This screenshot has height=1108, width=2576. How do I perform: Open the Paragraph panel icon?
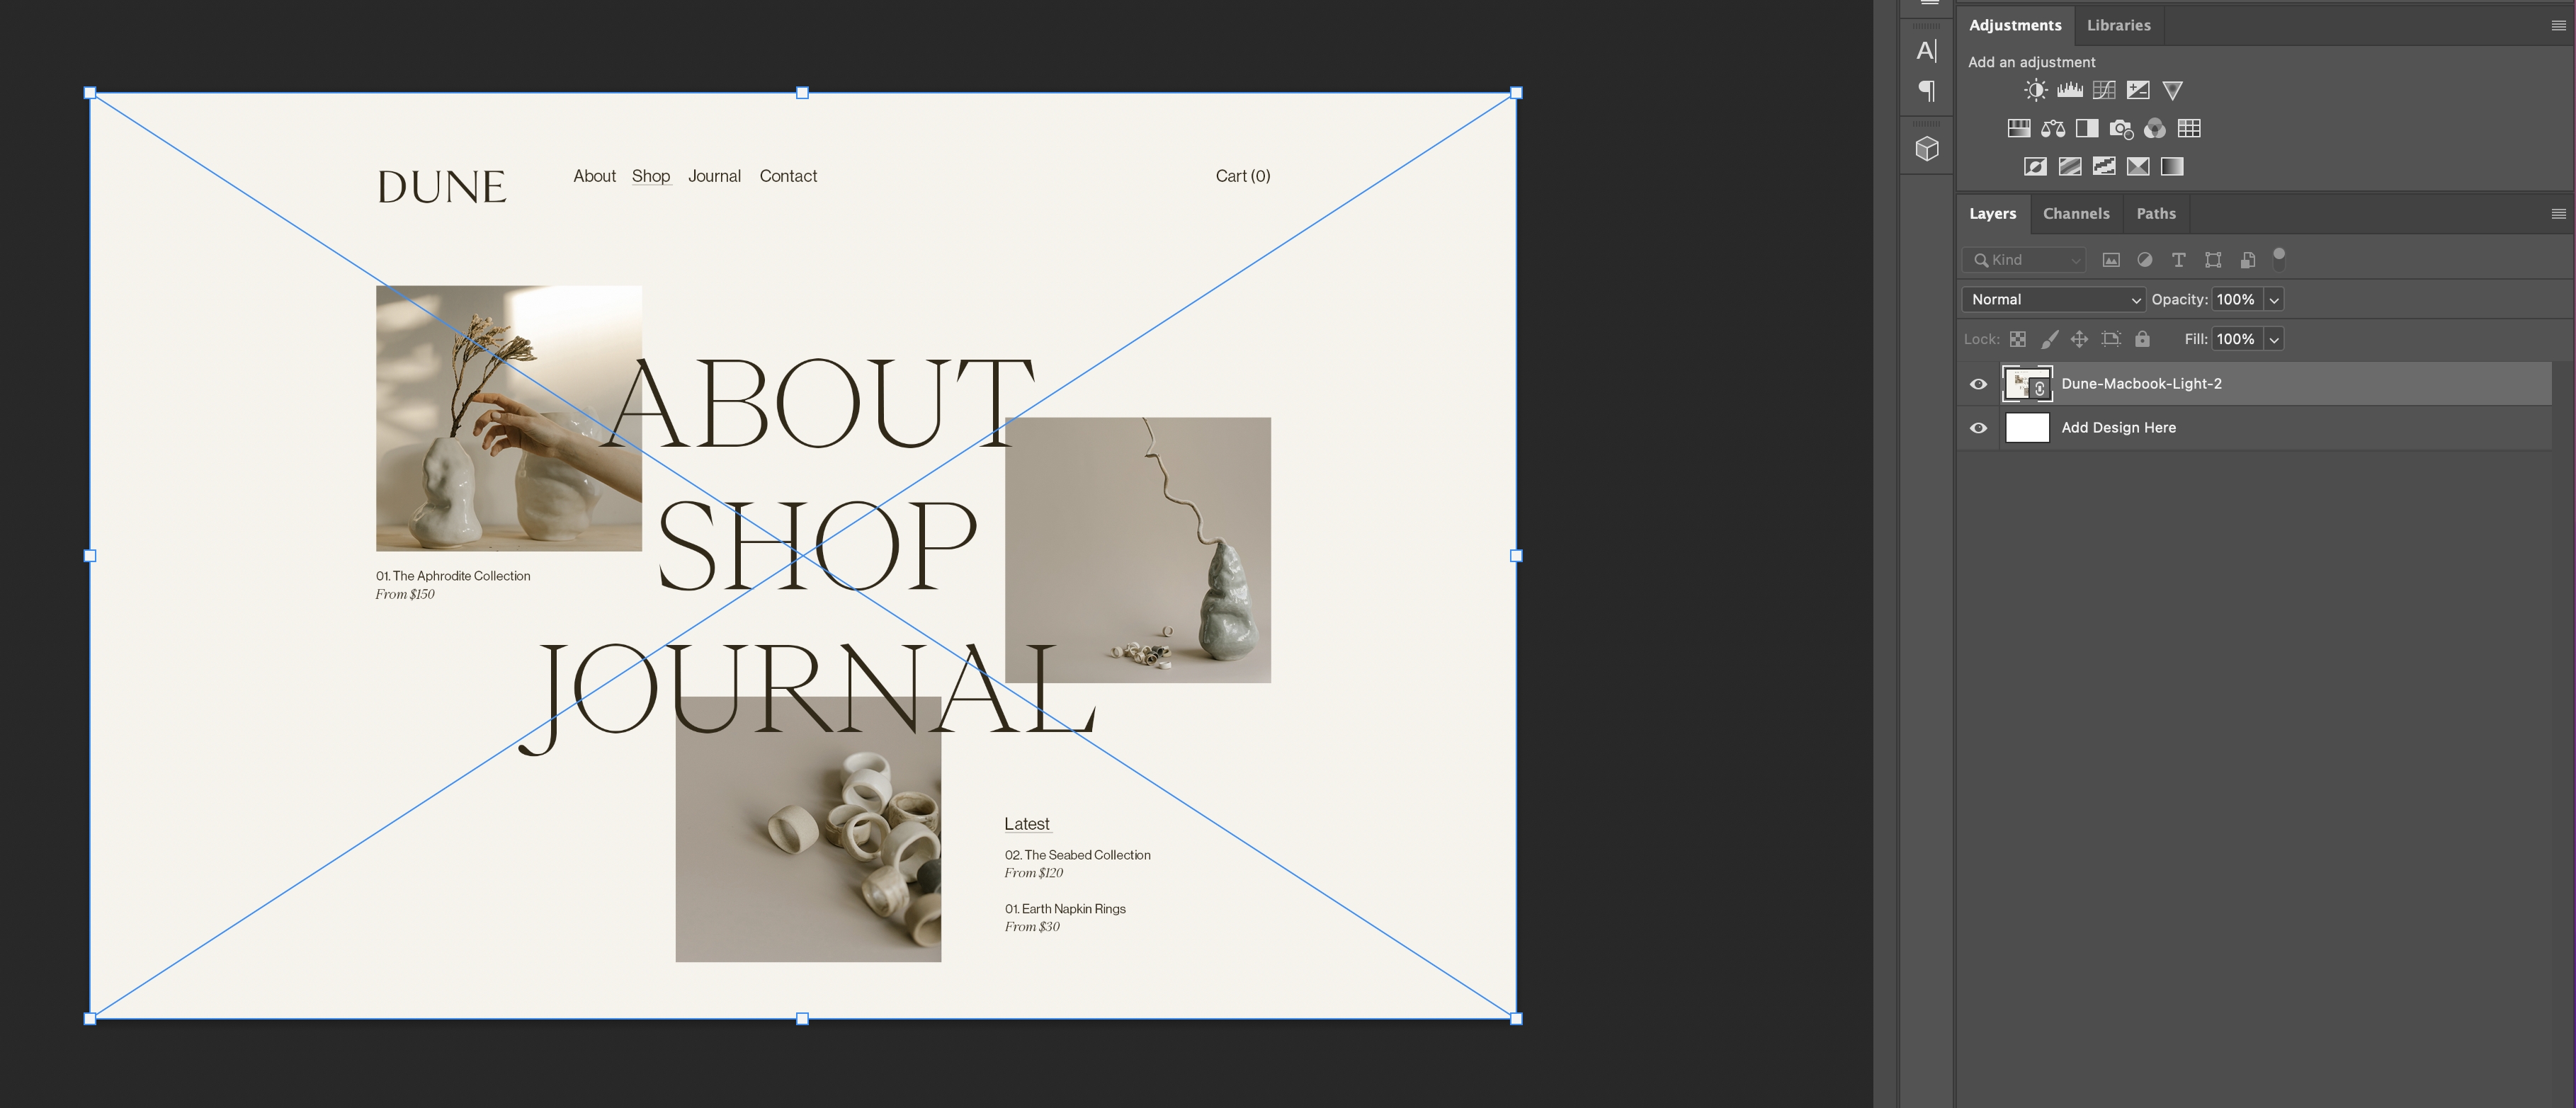pyautogui.click(x=1926, y=91)
